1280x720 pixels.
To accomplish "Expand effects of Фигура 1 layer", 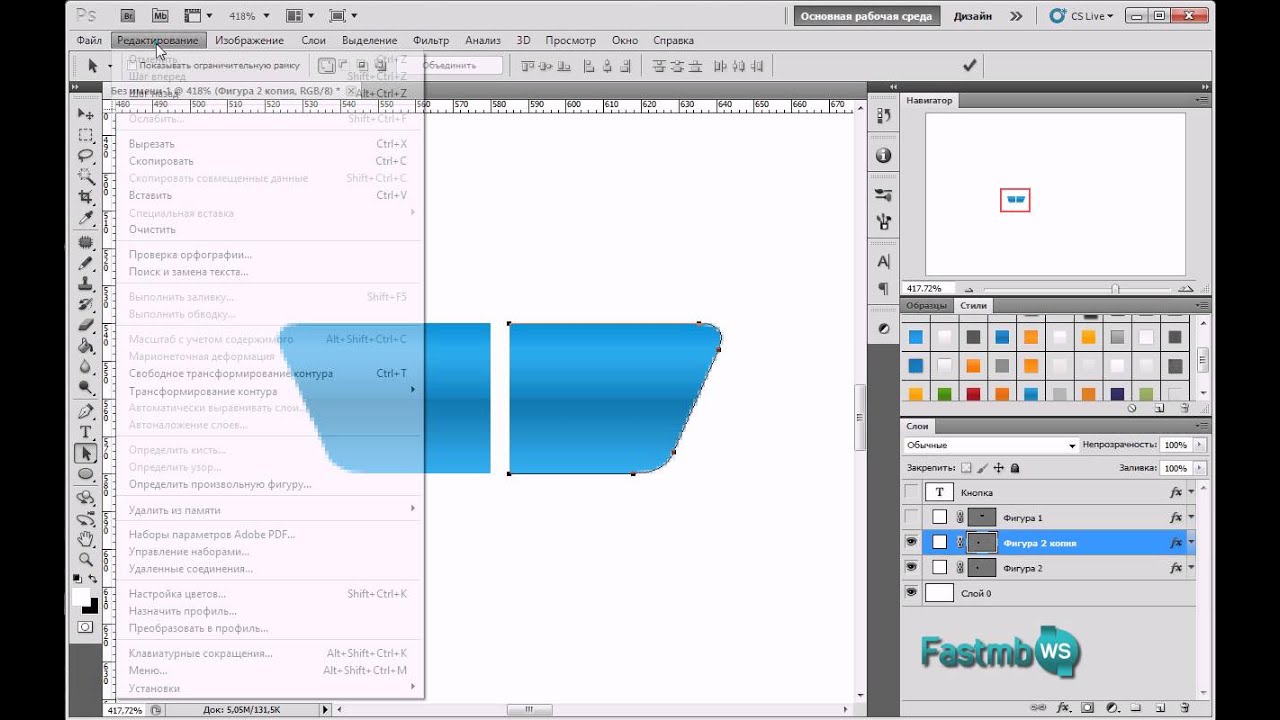I will [1191, 518].
